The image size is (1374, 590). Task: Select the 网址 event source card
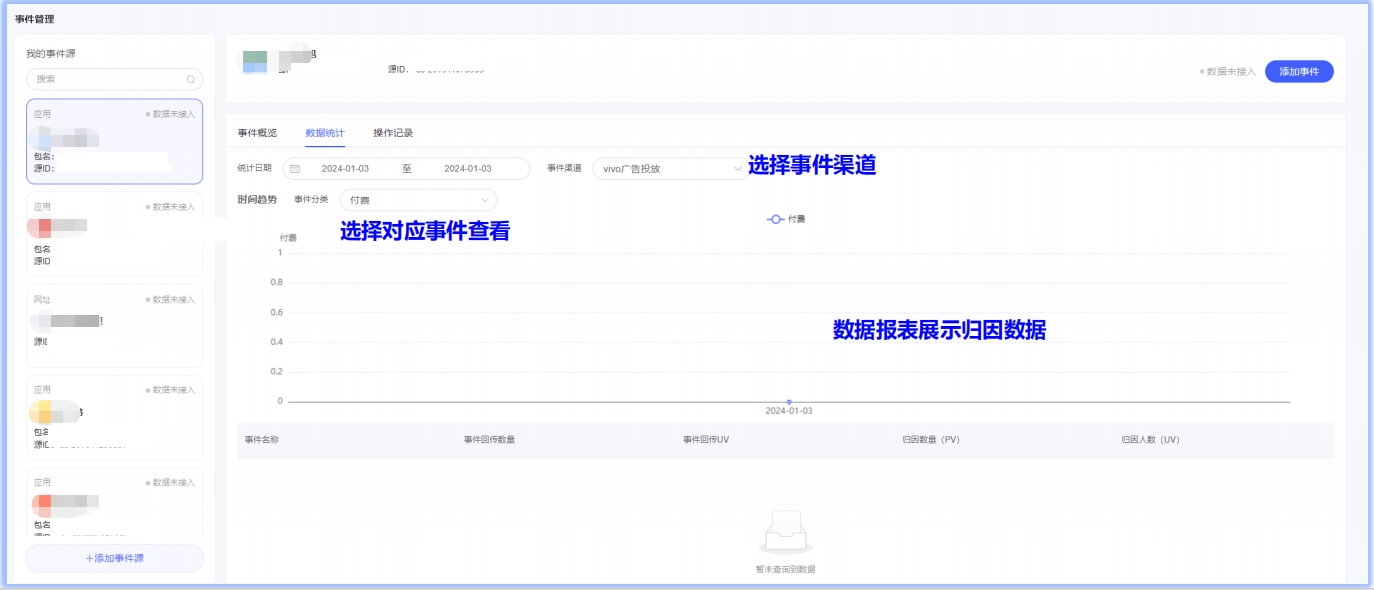(x=114, y=326)
